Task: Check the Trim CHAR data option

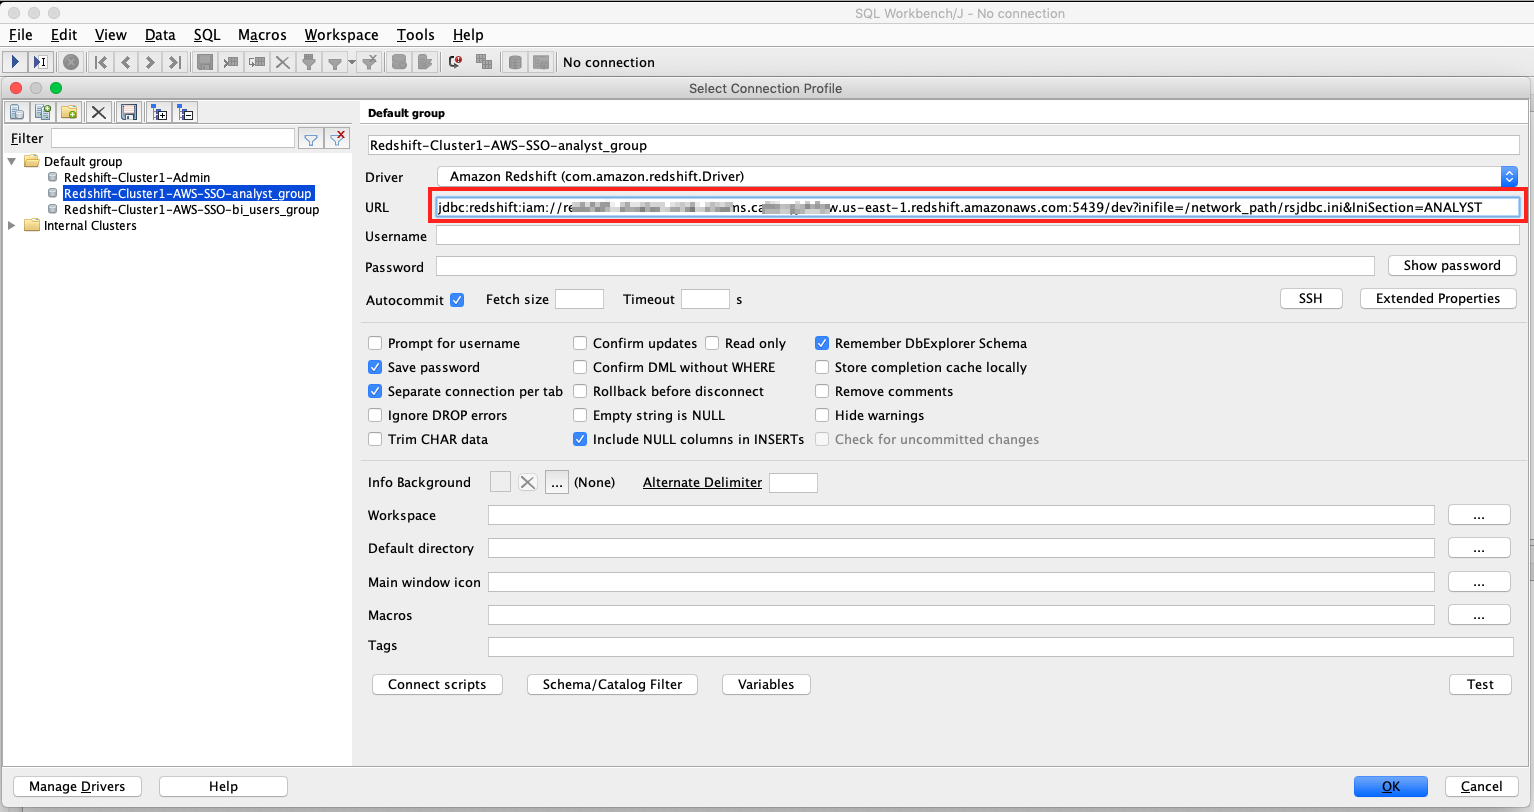Action: tap(375, 439)
